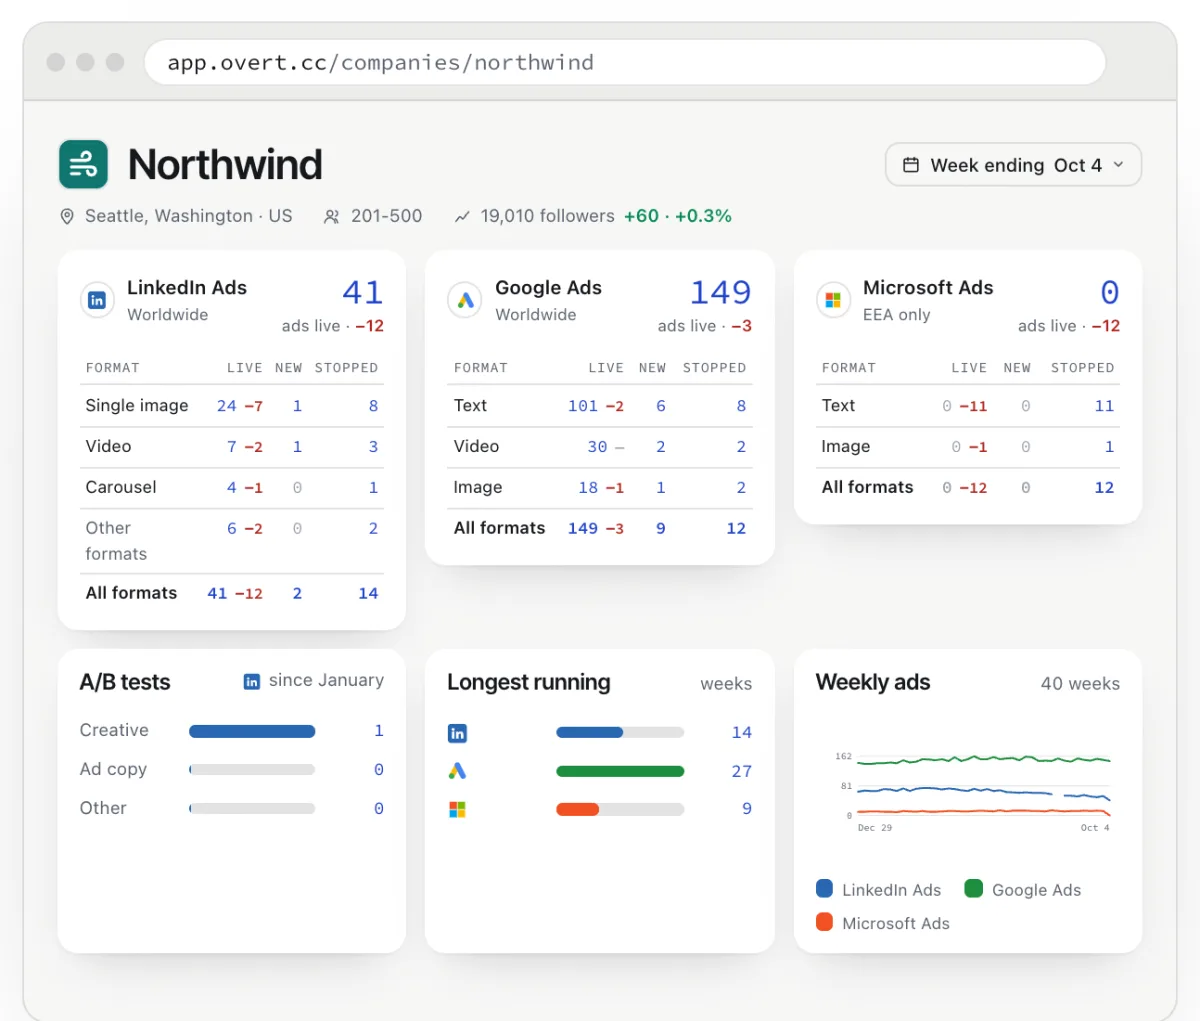The width and height of the screenshot is (1200, 1021).
Task: Click the Longest running heading
Action: [x=529, y=682]
